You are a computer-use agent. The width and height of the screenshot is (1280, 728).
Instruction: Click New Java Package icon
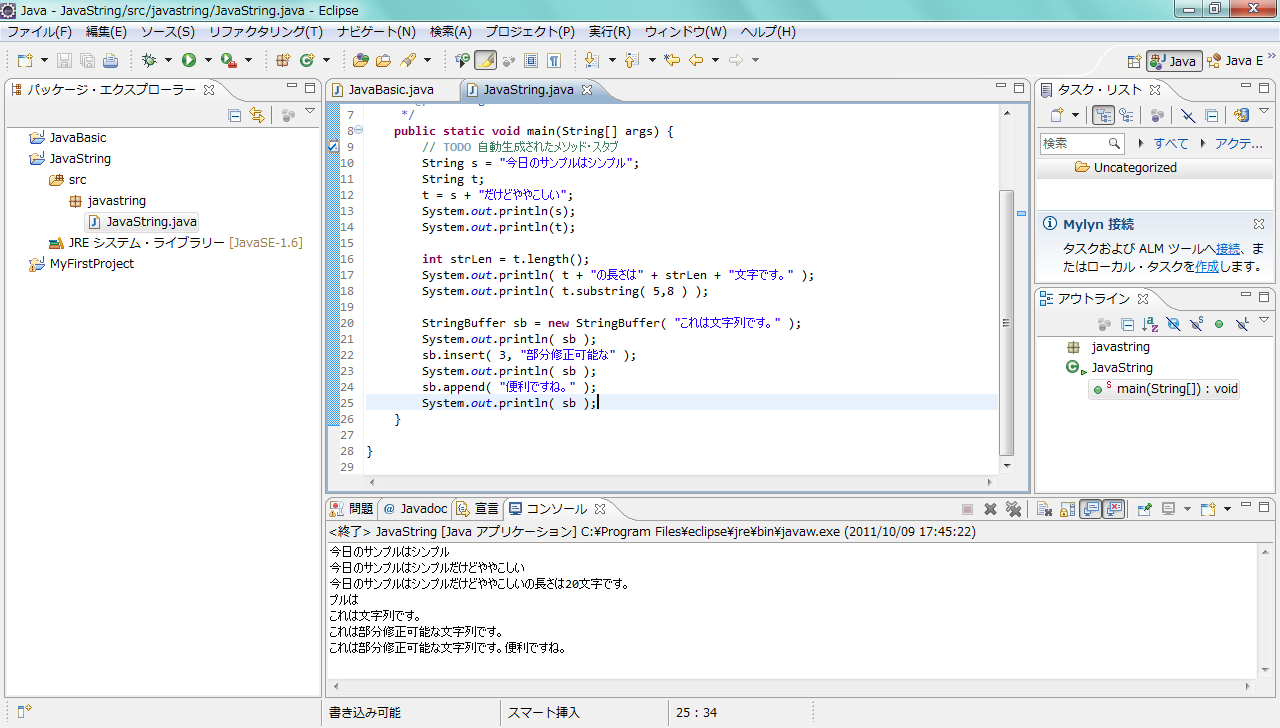(x=283, y=60)
